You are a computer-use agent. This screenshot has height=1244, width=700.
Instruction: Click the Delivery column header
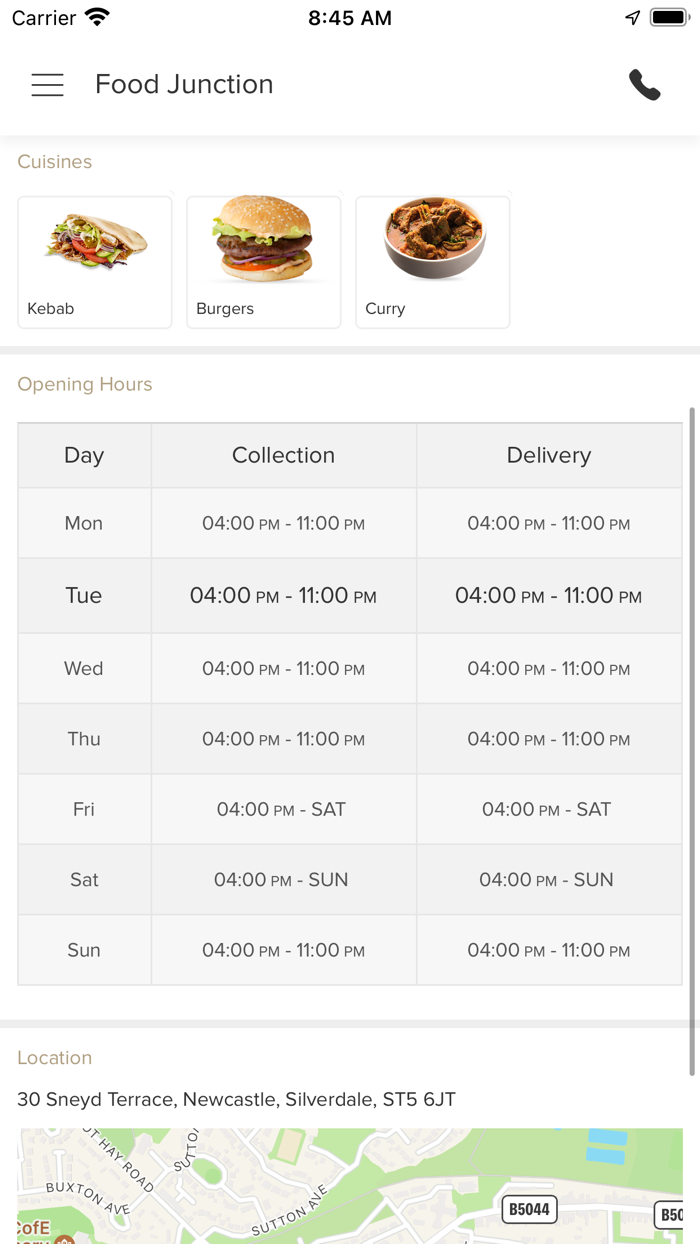point(549,455)
